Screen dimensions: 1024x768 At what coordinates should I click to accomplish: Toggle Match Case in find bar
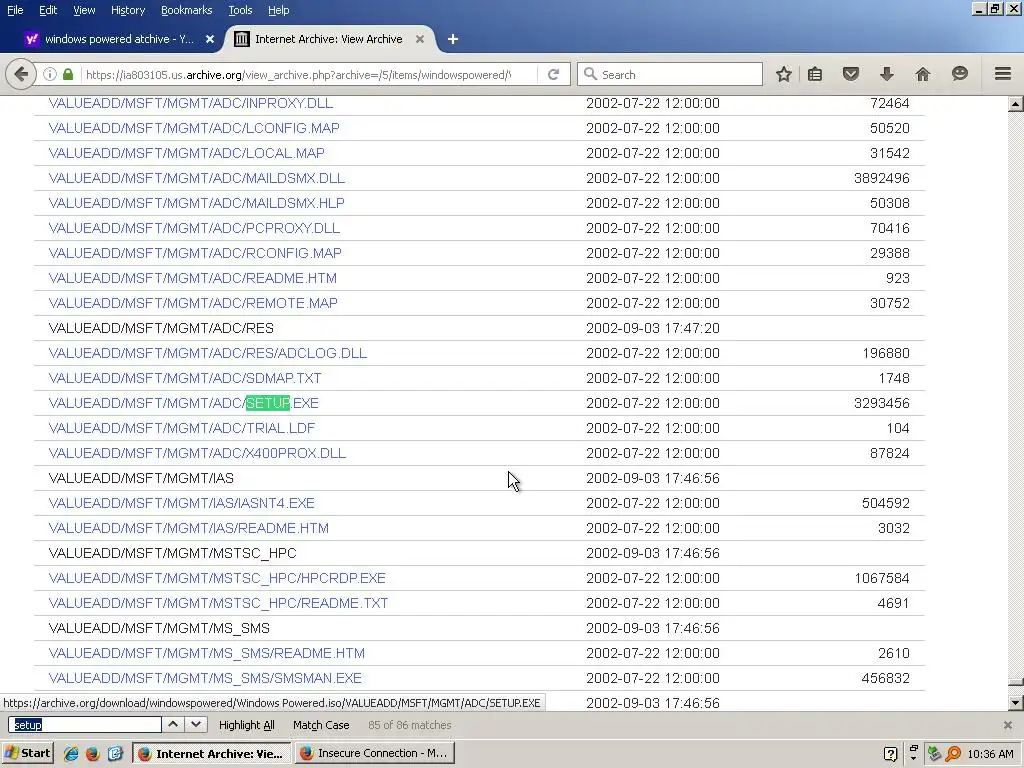click(321, 725)
